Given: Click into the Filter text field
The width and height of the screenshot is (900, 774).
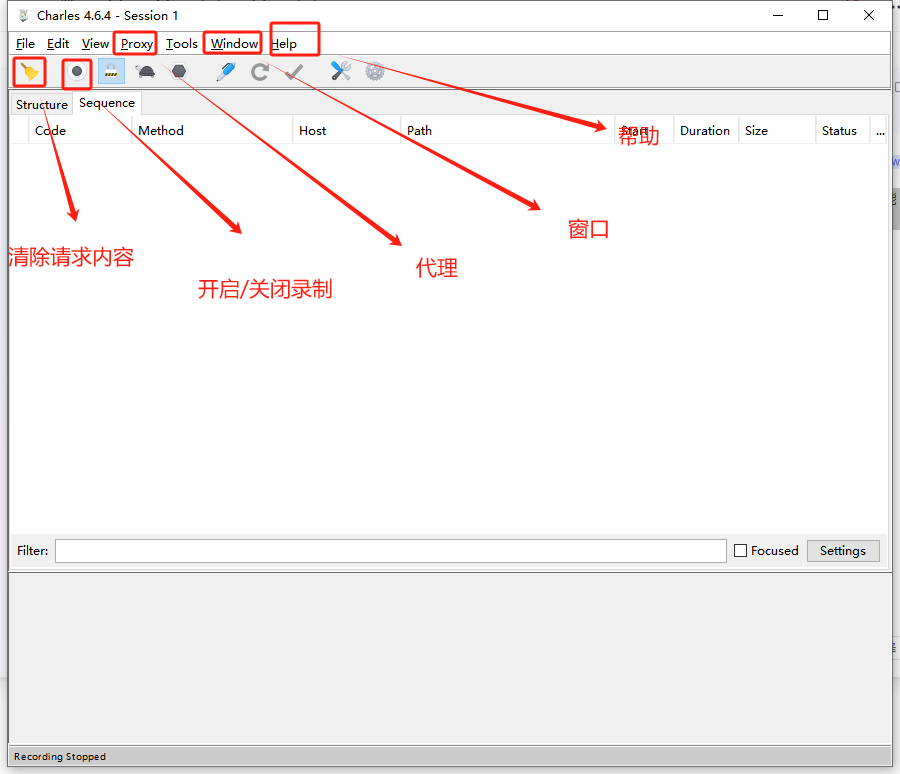Looking at the screenshot, I should [390, 551].
